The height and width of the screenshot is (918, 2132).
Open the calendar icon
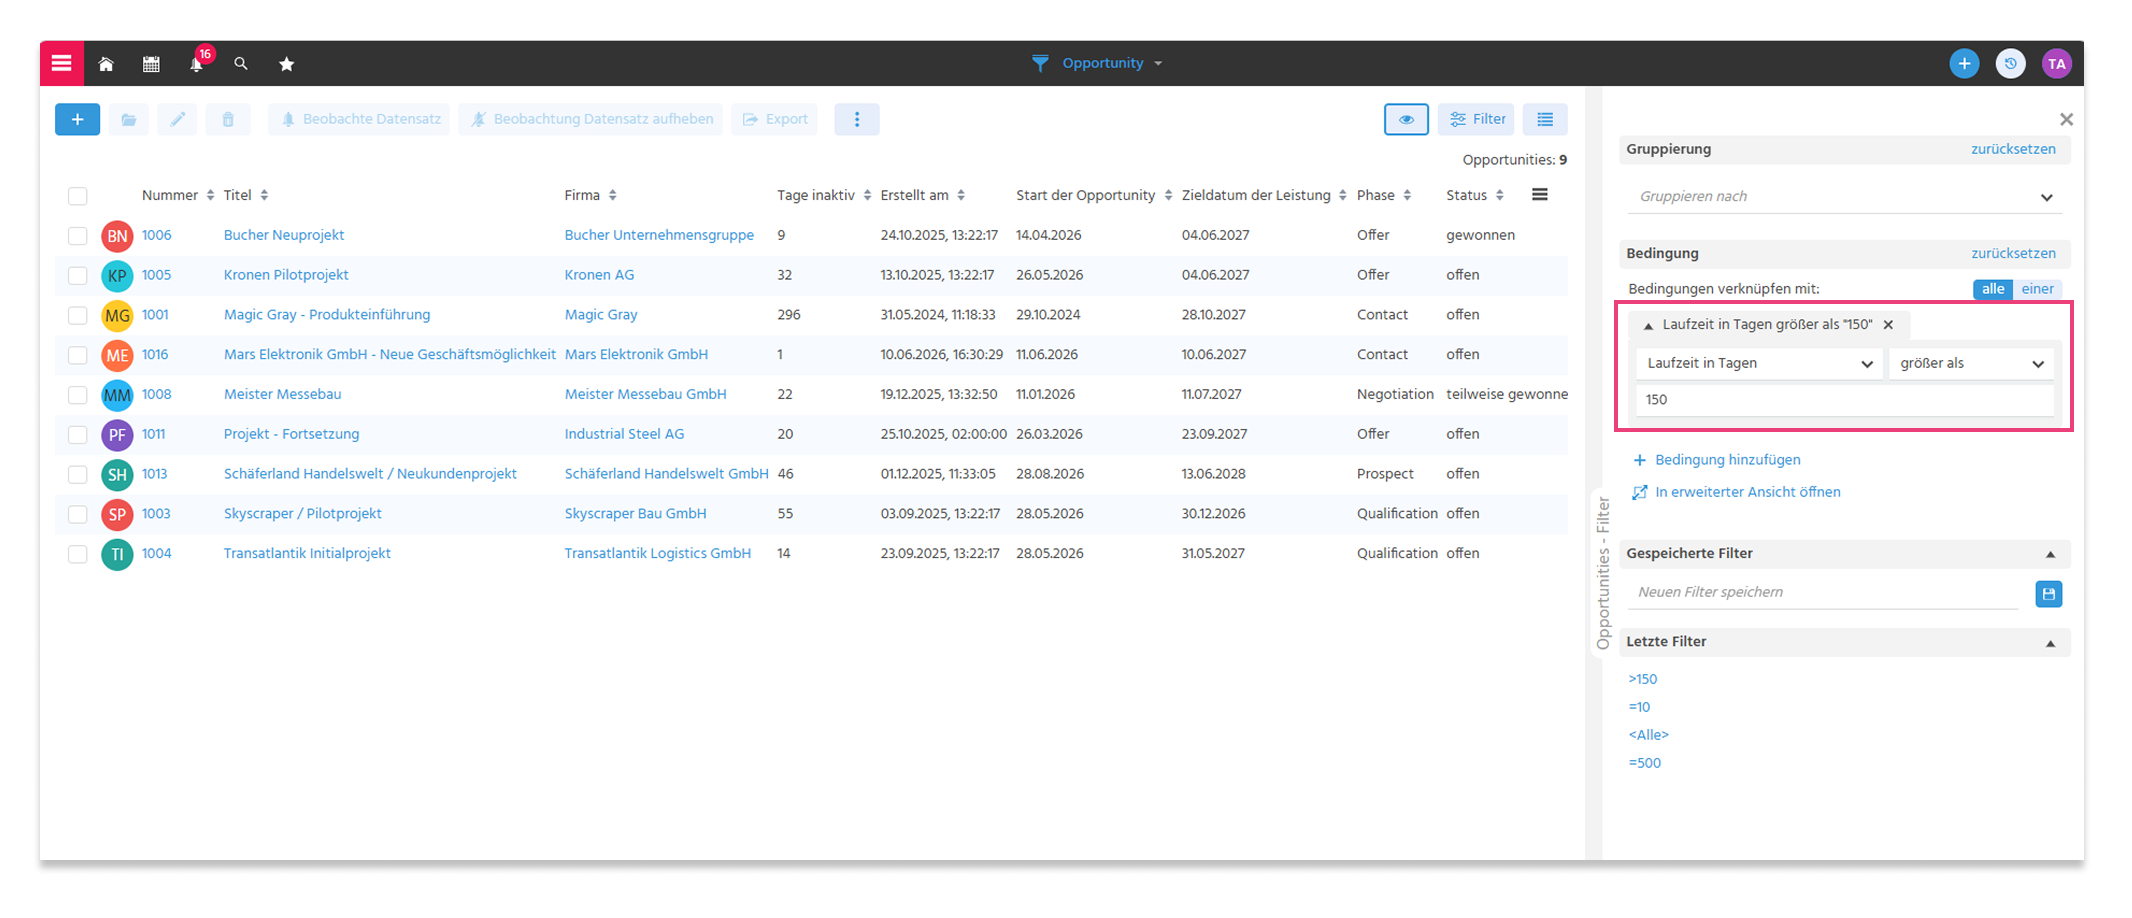click(x=151, y=64)
